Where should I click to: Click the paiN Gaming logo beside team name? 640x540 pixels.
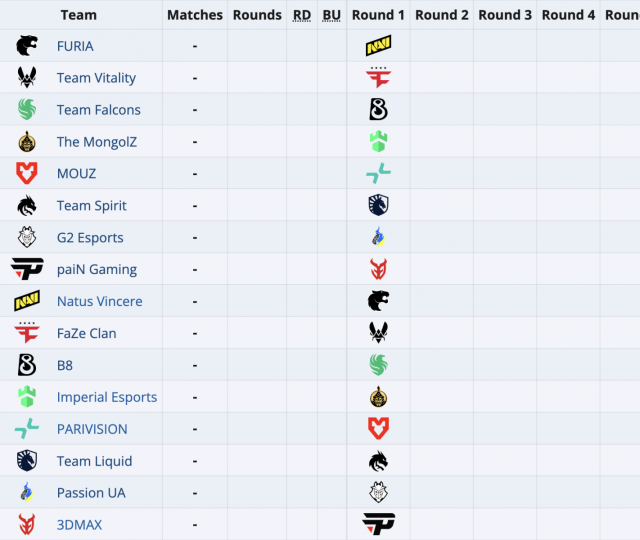click(27, 269)
